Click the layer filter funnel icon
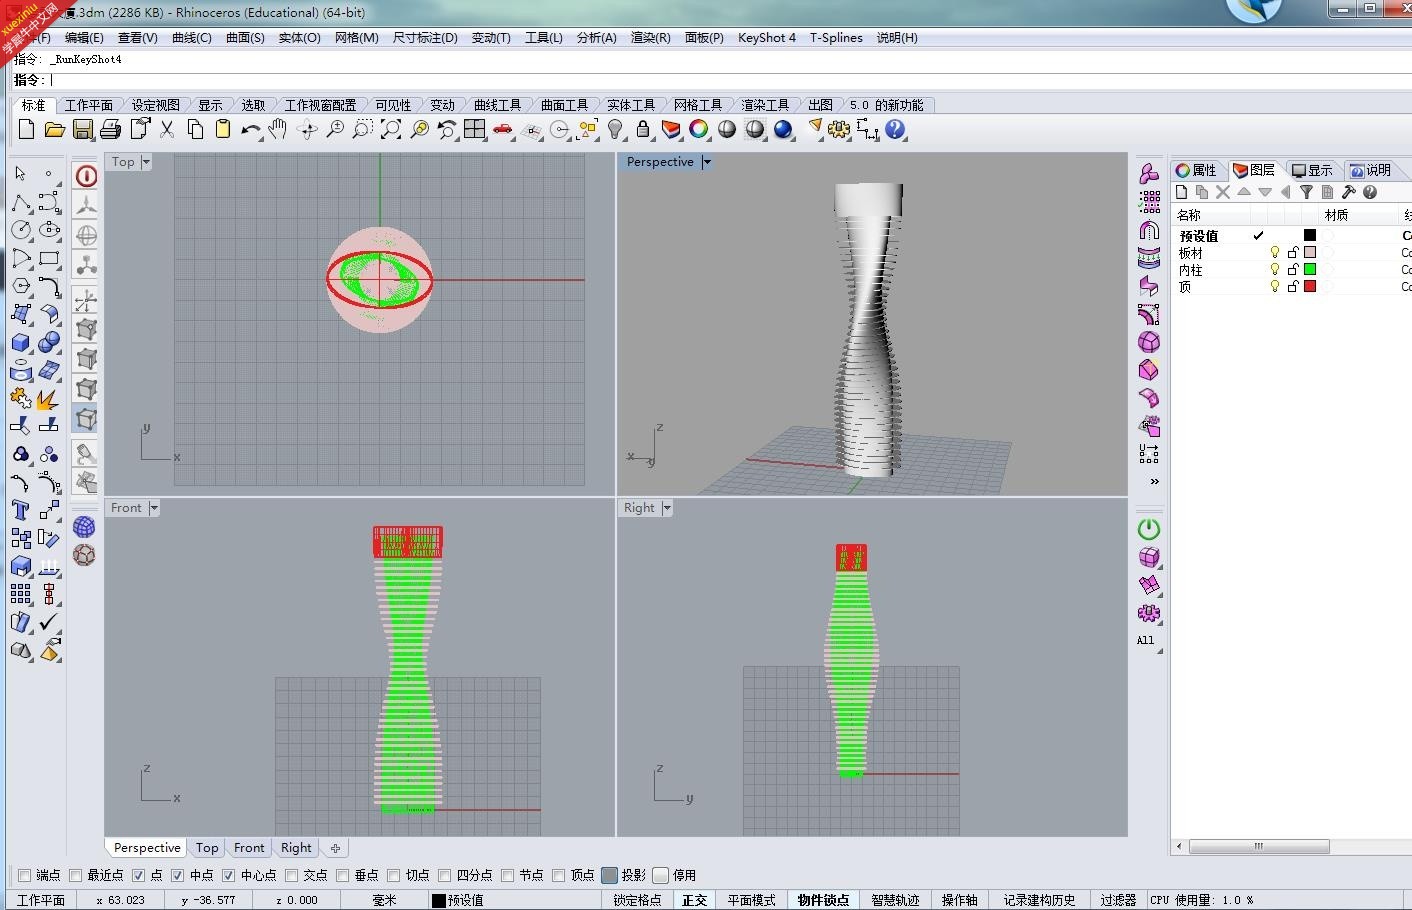Screen dimensions: 1412x910 (1306, 192)
